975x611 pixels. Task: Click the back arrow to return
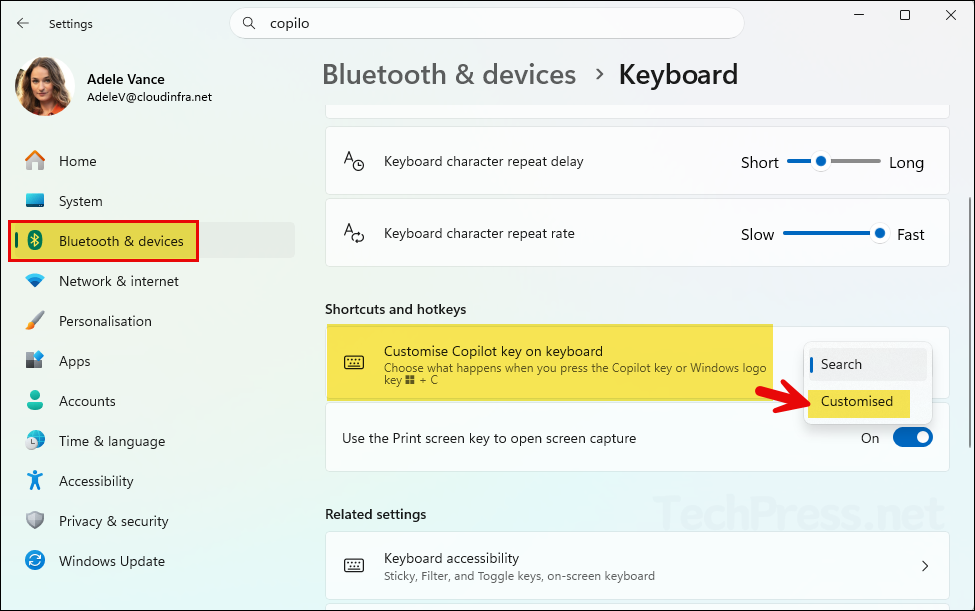pyautogui.click(x=22, y=23)
